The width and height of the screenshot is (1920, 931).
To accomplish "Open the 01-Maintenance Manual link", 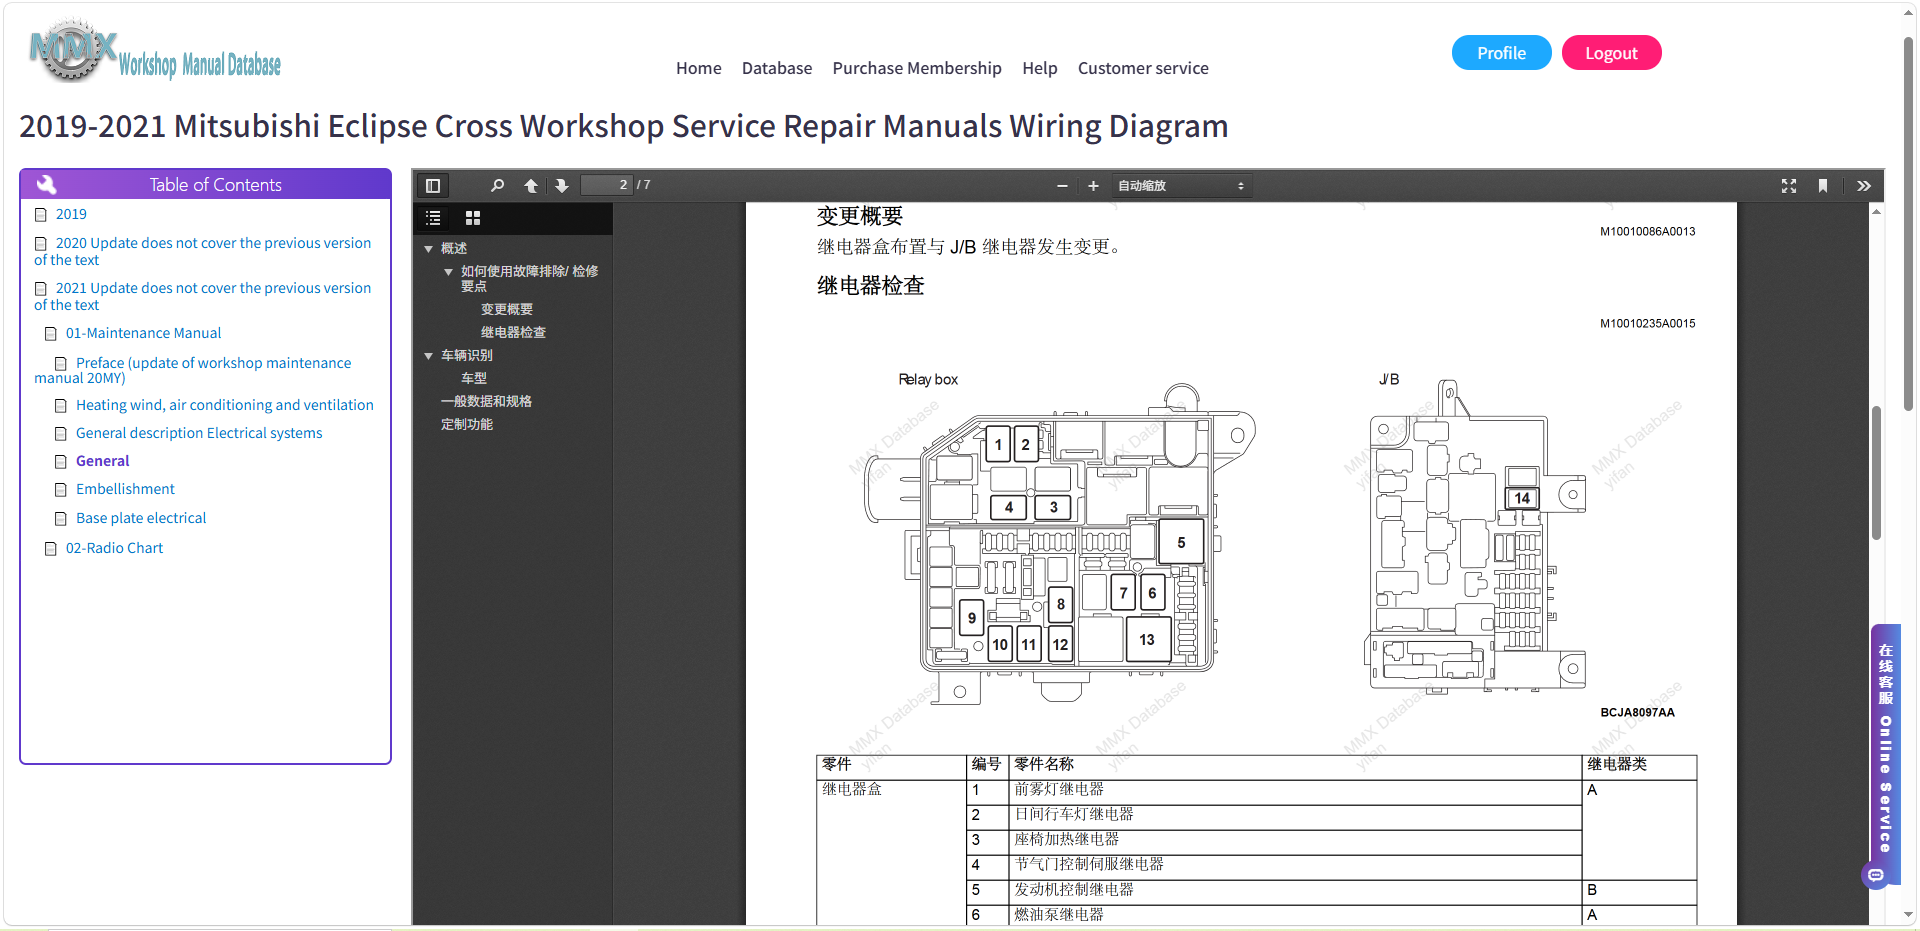I will 143,333.
